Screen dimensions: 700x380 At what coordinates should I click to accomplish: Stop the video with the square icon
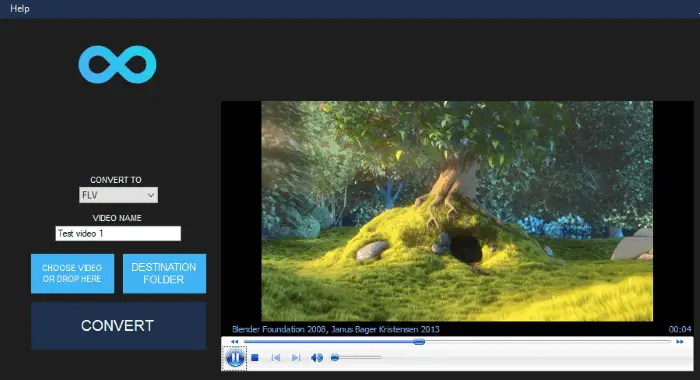point(255,358)
